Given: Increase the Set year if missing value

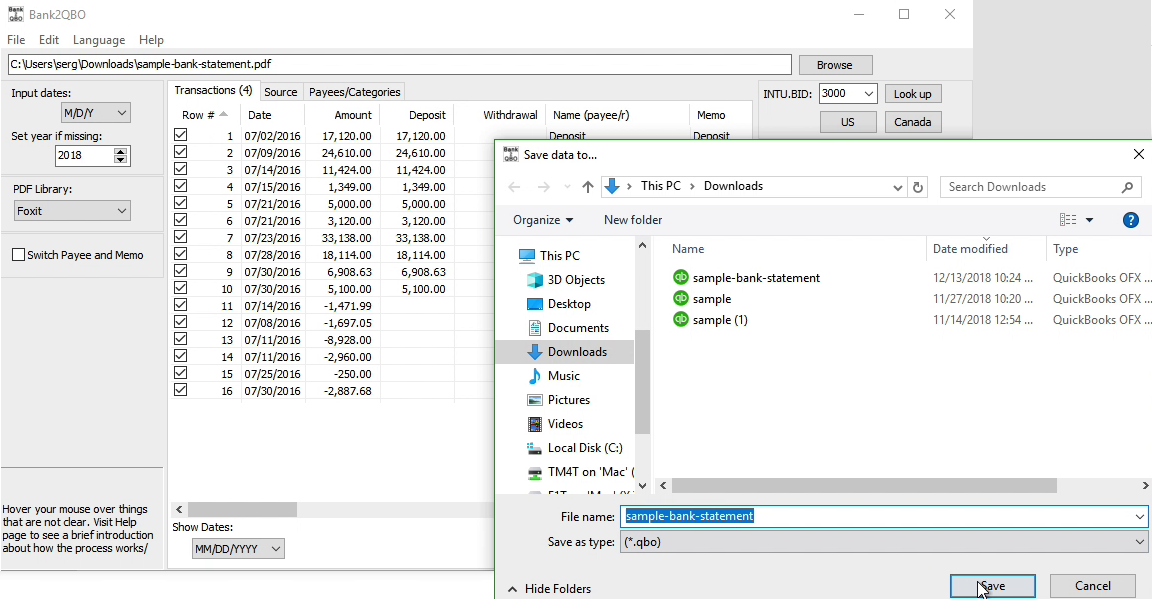Looking at the screenshot, I should (121, 151).
